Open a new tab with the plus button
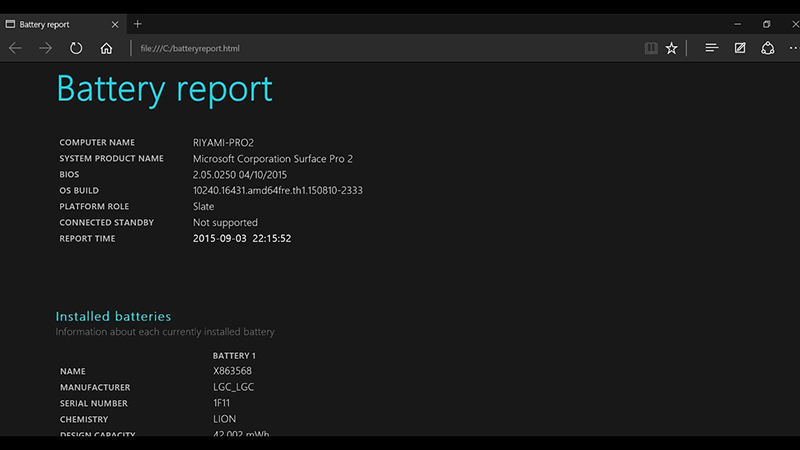This screenshot has height=450, width=800. [x=138, y=24]
